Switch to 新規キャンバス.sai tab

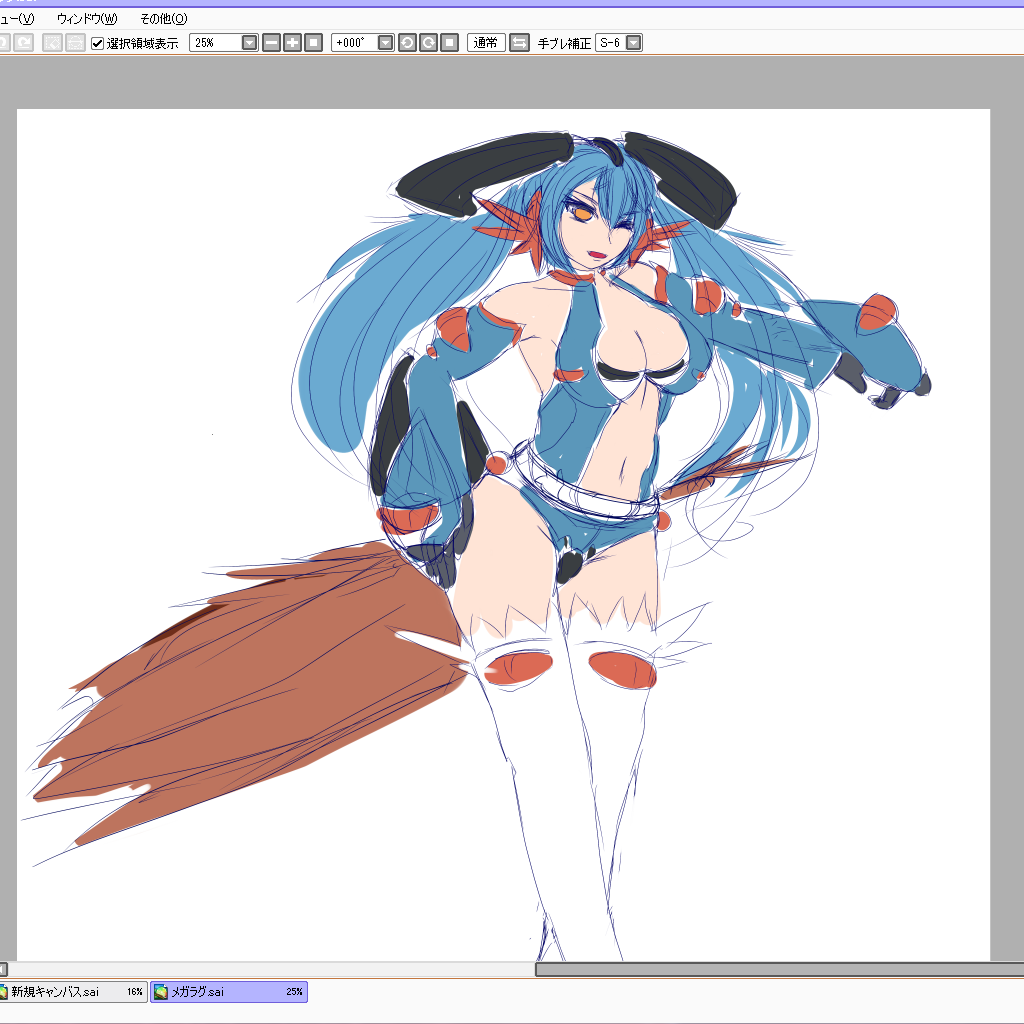(x=73, y=991)
